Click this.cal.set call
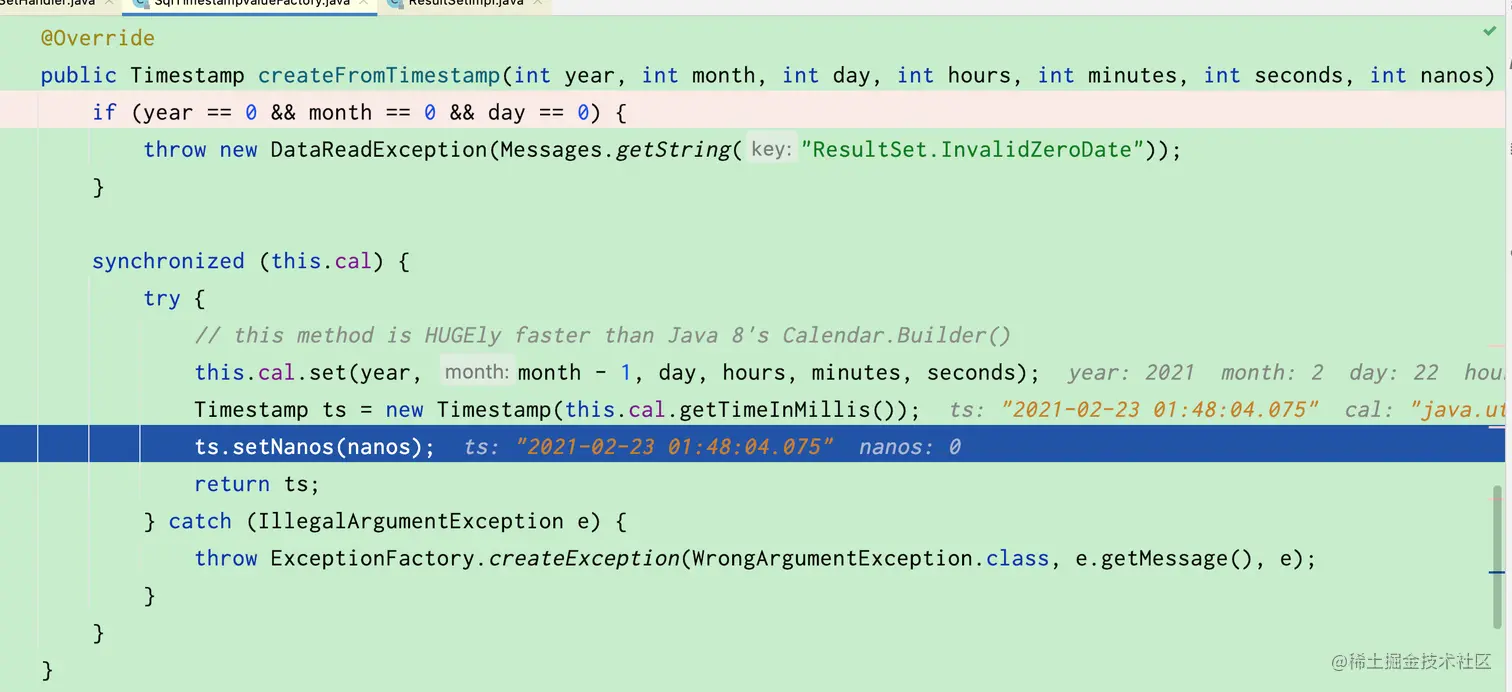 271,372
